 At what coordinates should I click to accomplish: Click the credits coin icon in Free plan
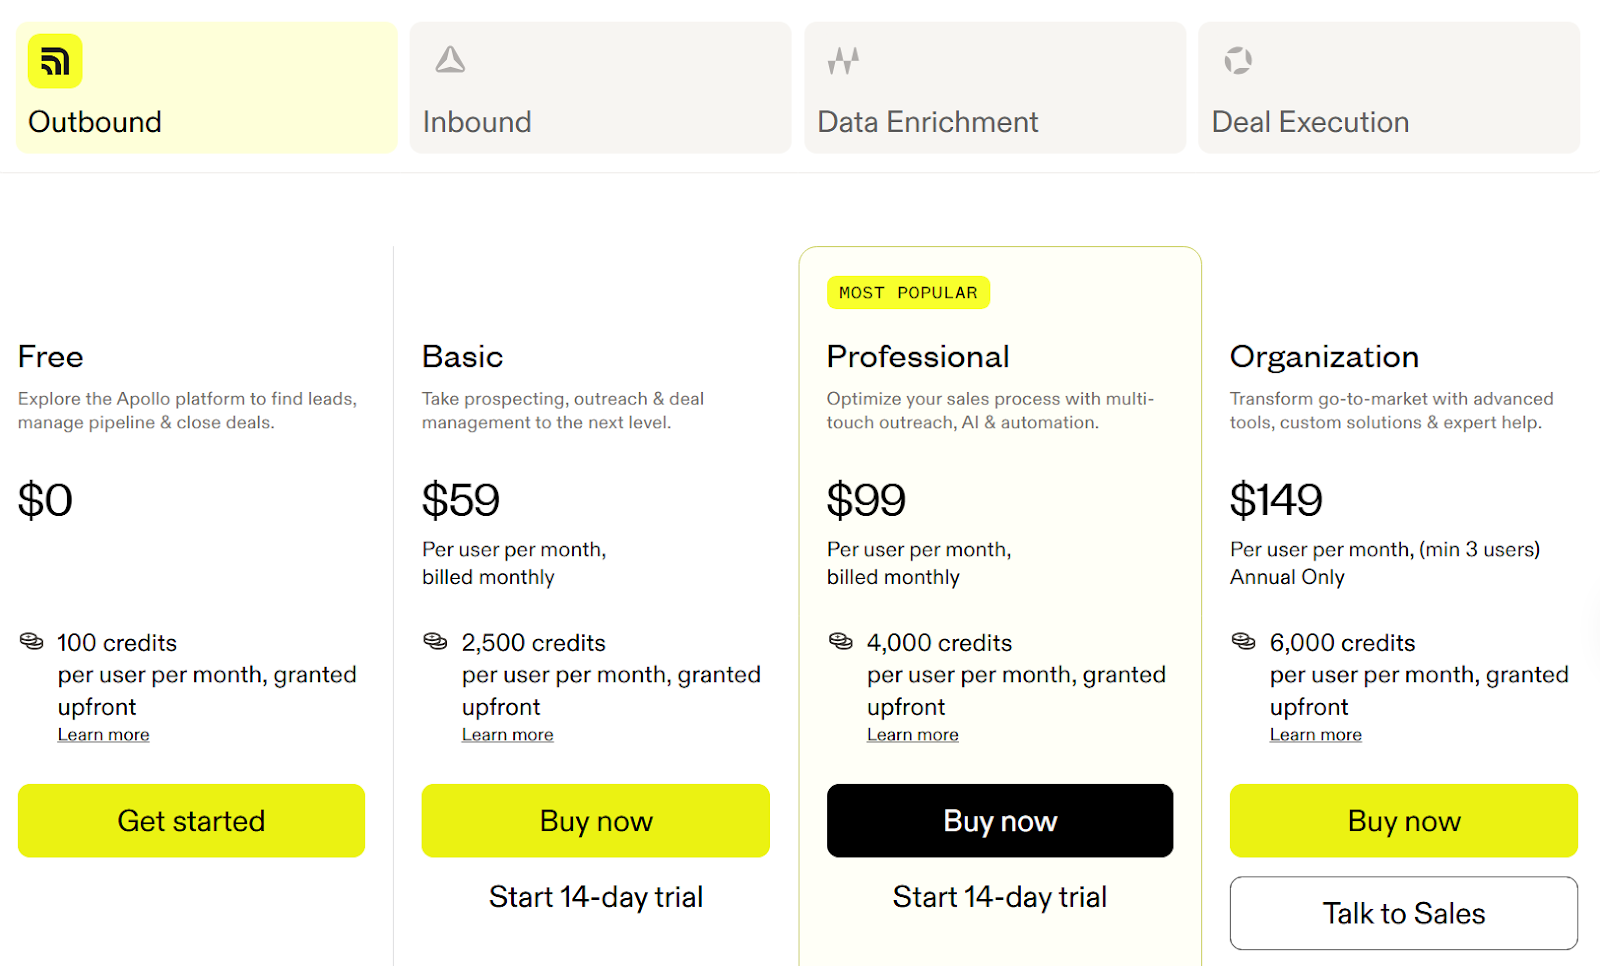point(31,642)
